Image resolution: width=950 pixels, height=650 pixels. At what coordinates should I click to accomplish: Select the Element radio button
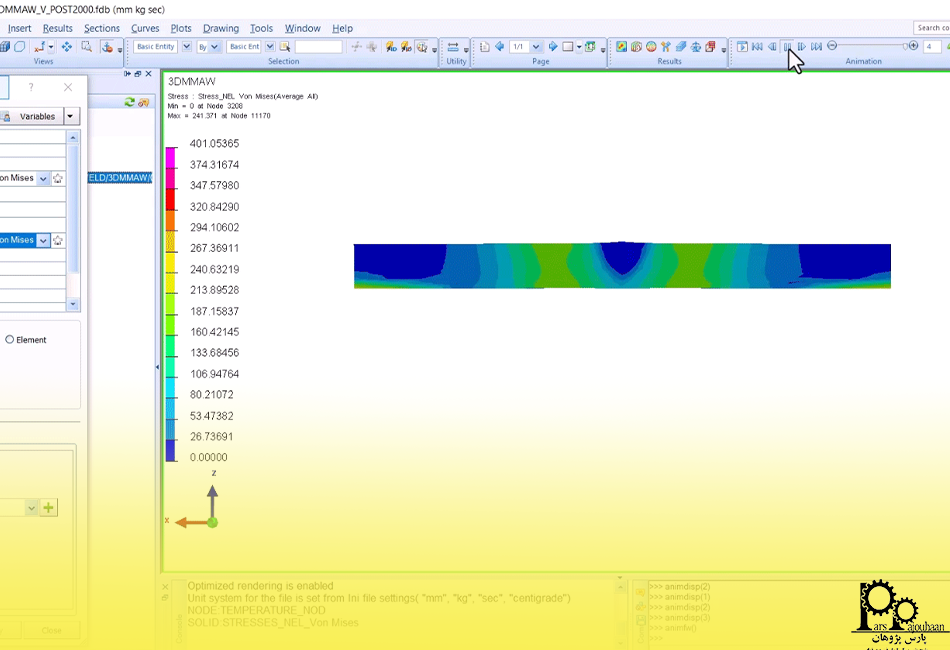coord(10,340)
